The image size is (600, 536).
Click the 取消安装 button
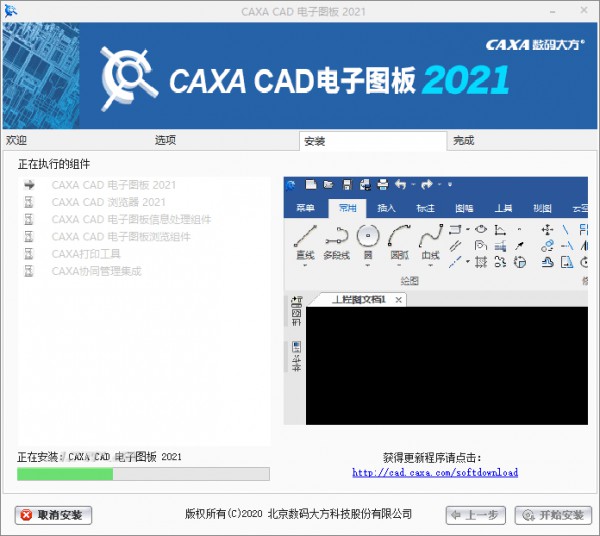[x=54, y=515]
